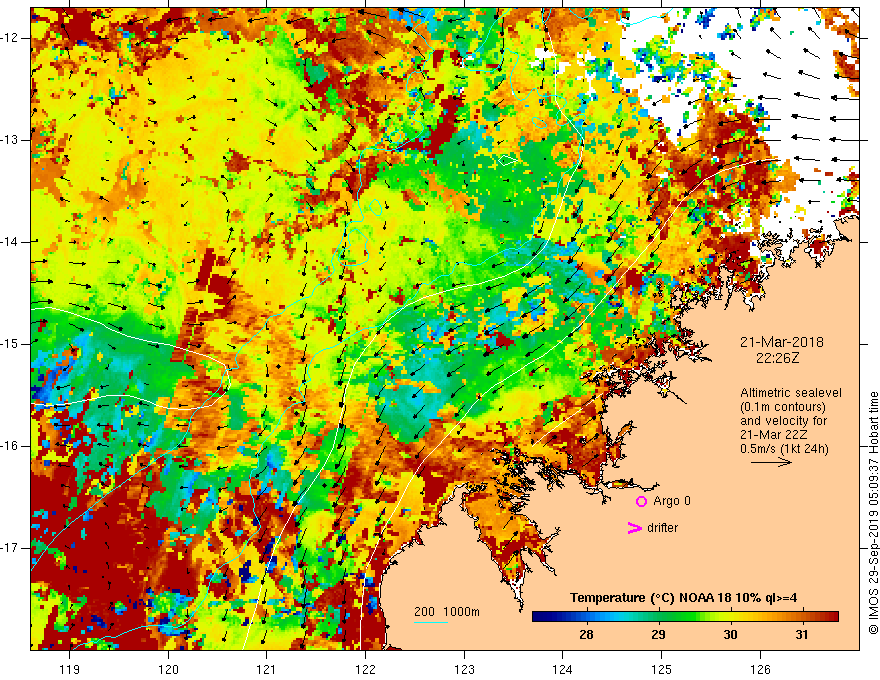Click the 'Altimetric sealevel' caption text
The image size is (880, 680).
click(x=791, y=393)
